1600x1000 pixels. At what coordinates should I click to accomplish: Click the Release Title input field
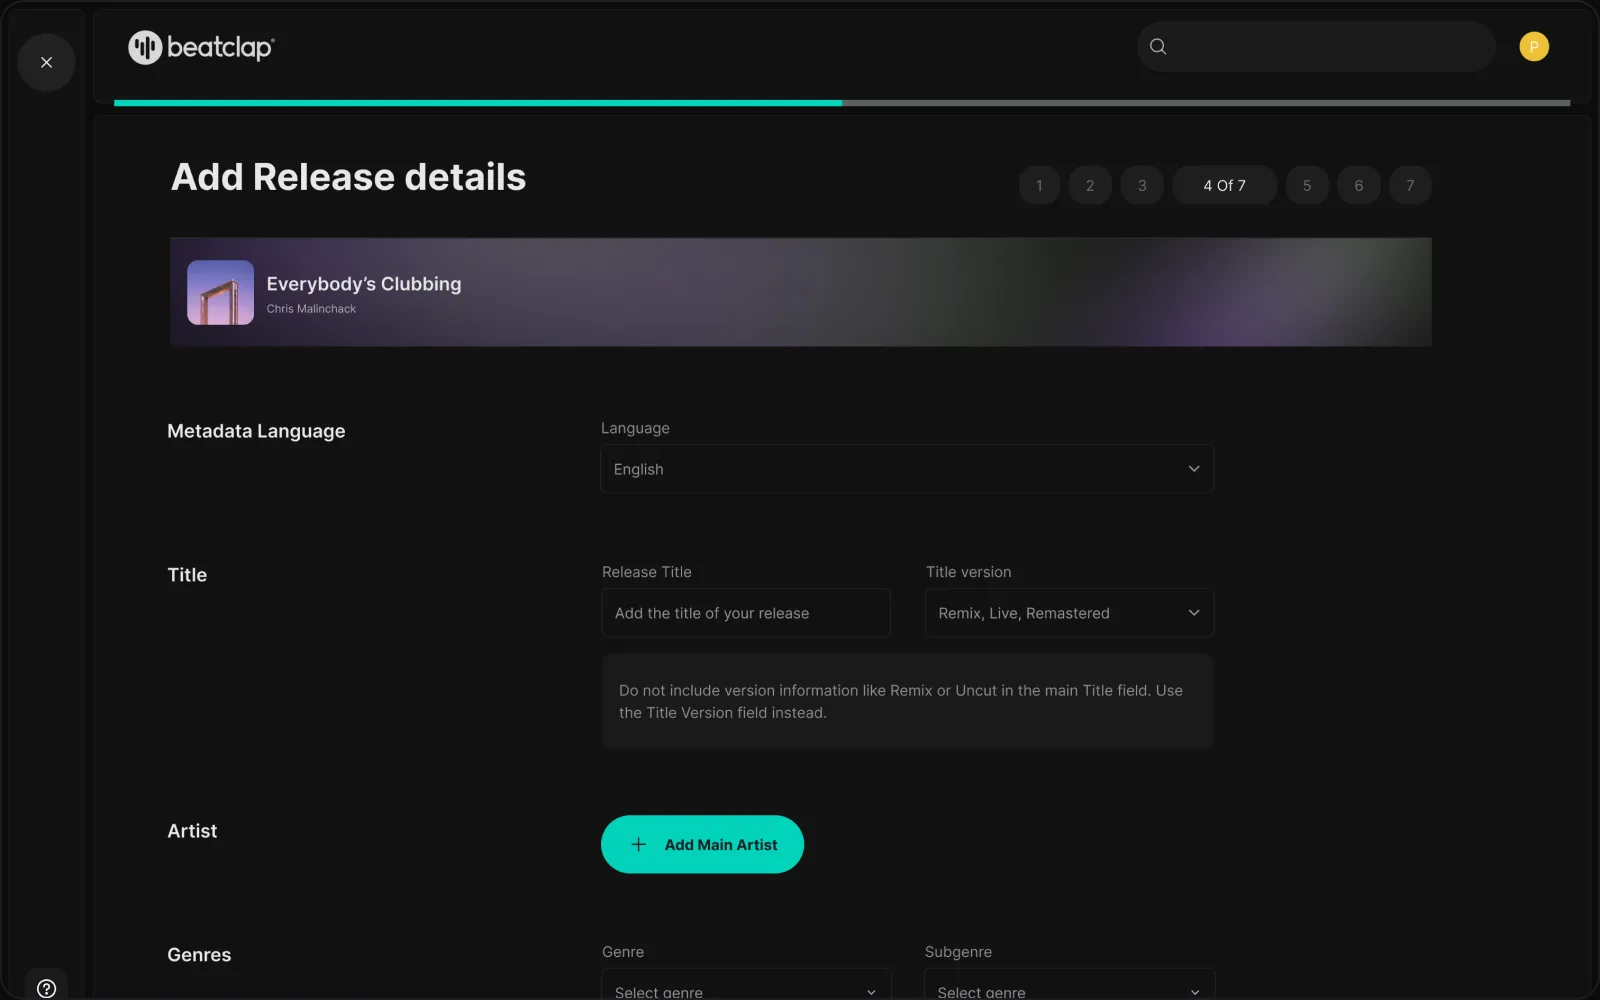746,613
